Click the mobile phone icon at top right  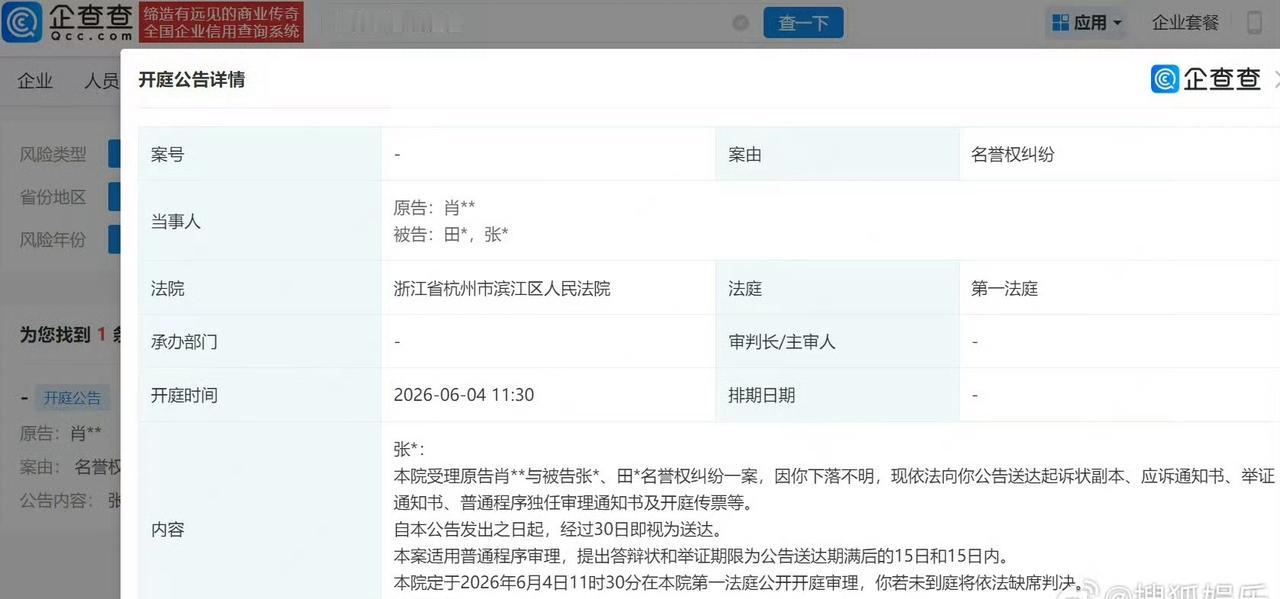coord(1255,22)
